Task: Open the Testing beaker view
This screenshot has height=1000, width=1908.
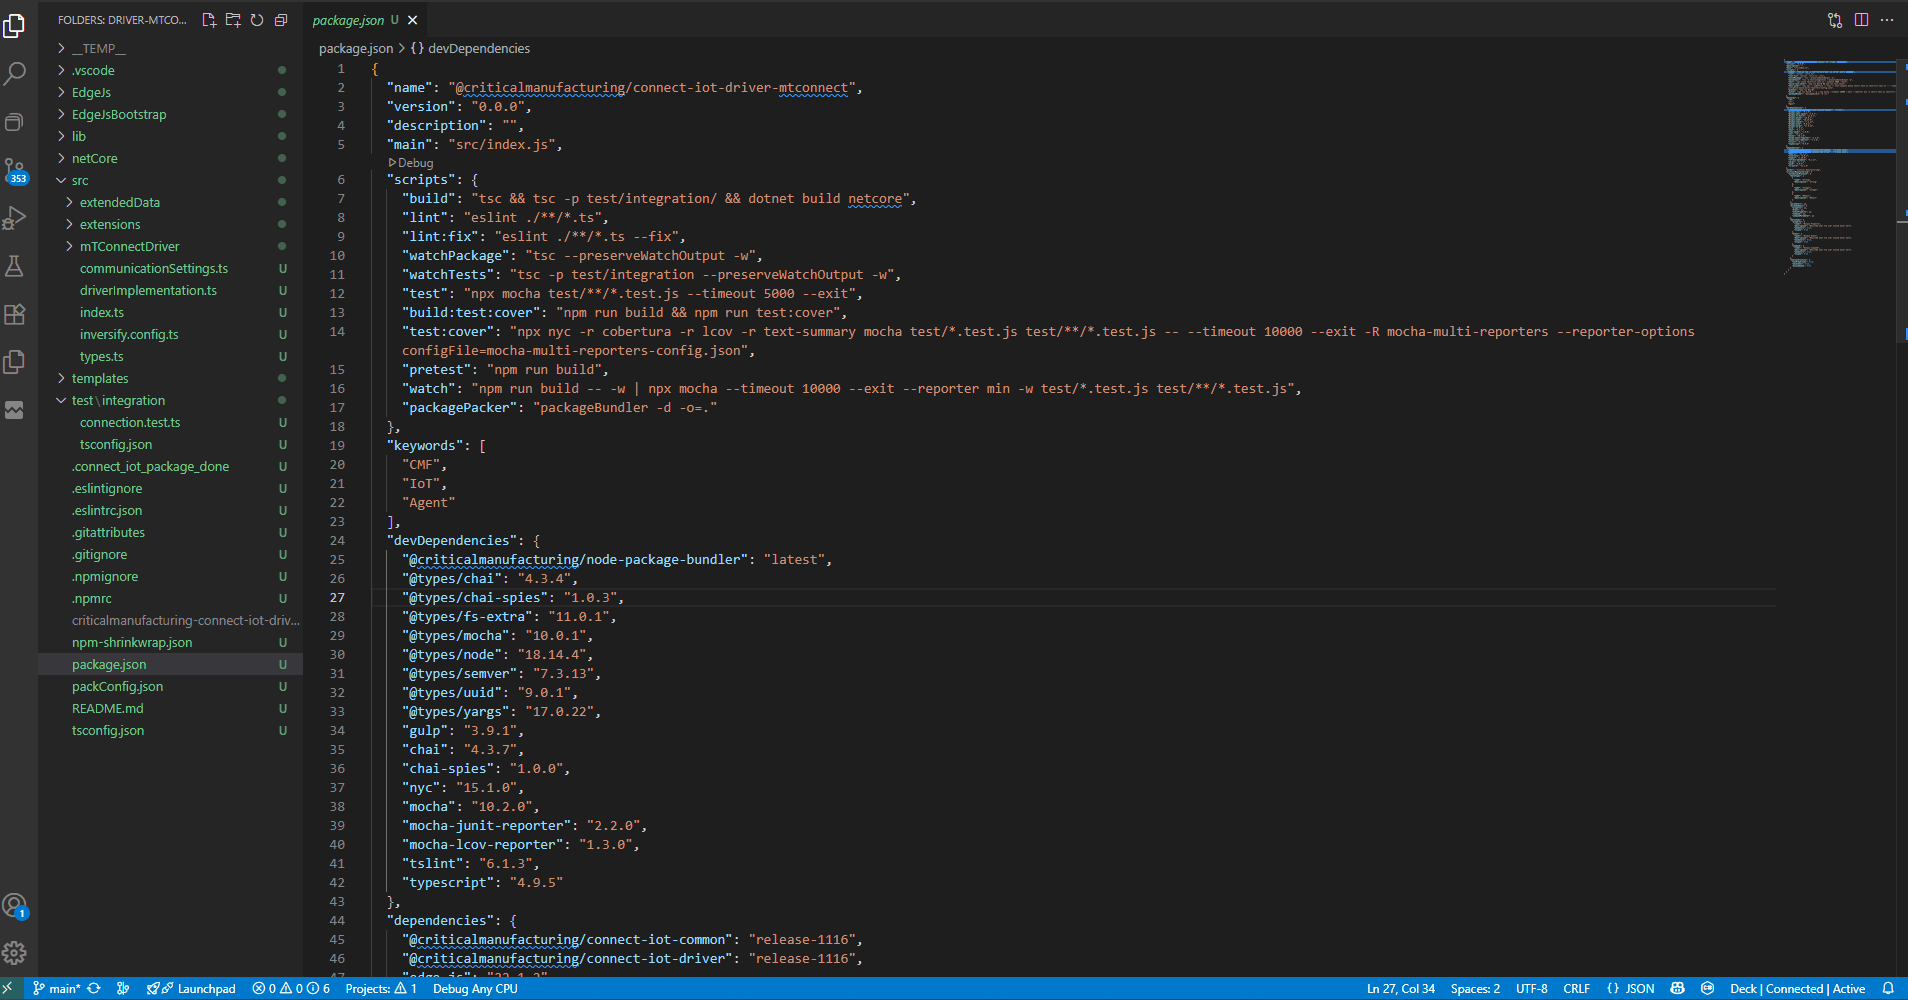Action: click(x=15, y=266)
